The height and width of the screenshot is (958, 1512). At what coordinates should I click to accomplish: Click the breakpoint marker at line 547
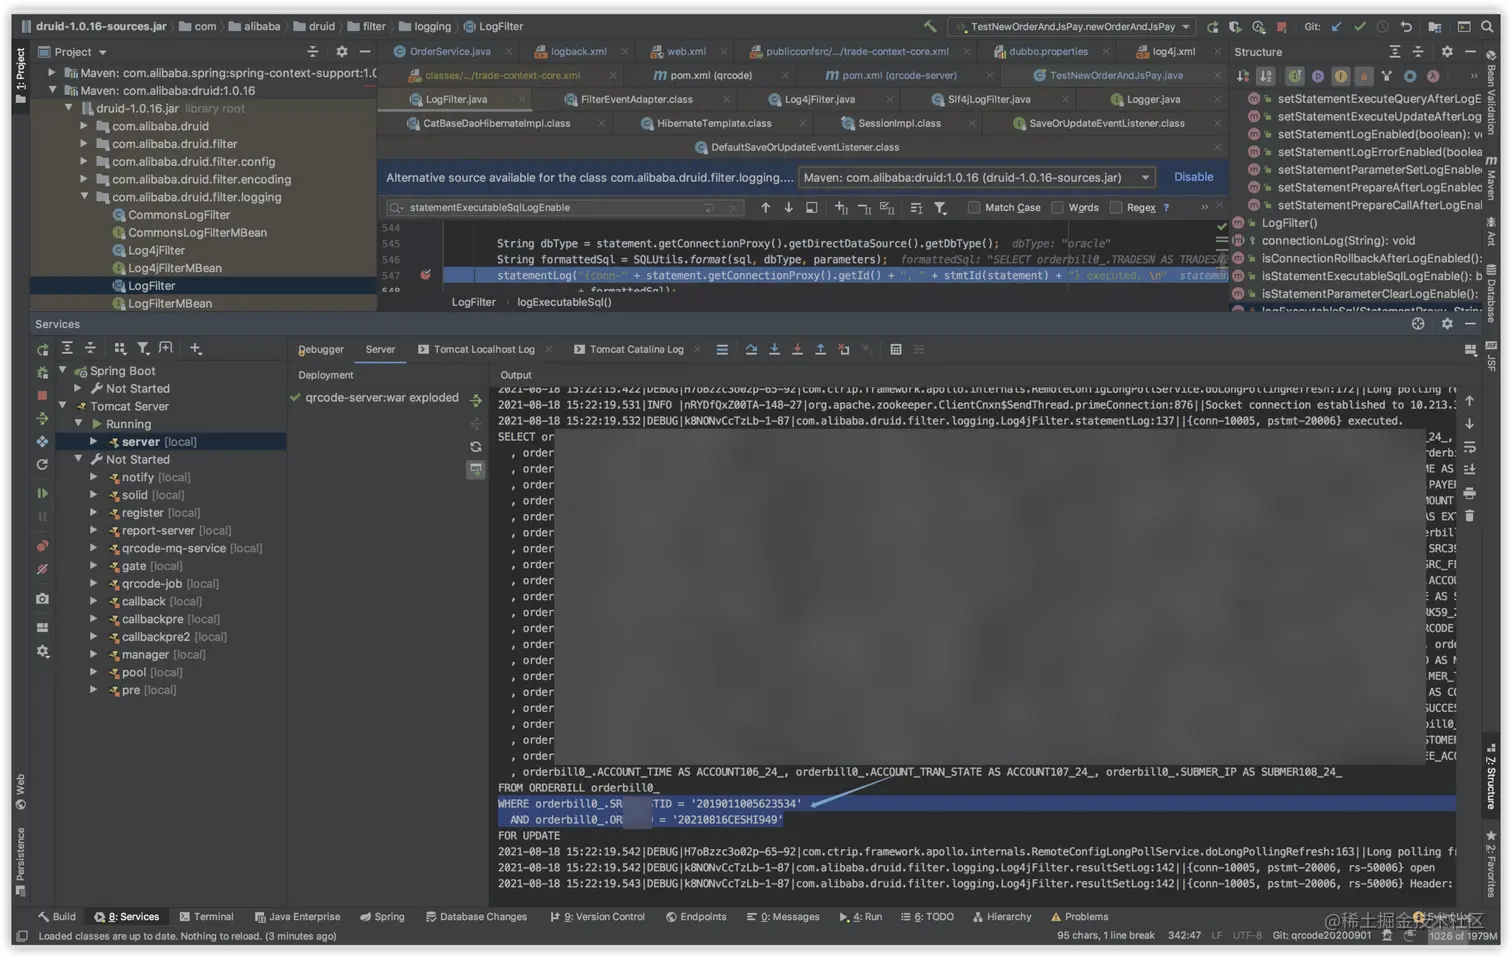pos(425,275)
